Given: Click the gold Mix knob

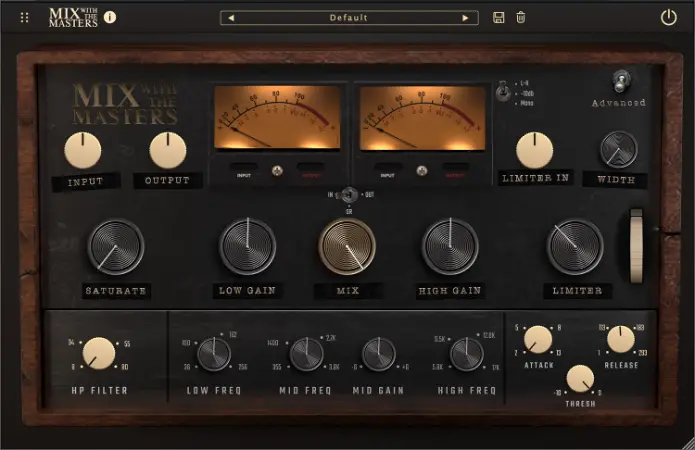Looking at the screenshot, I should click(x=347, y=246).
